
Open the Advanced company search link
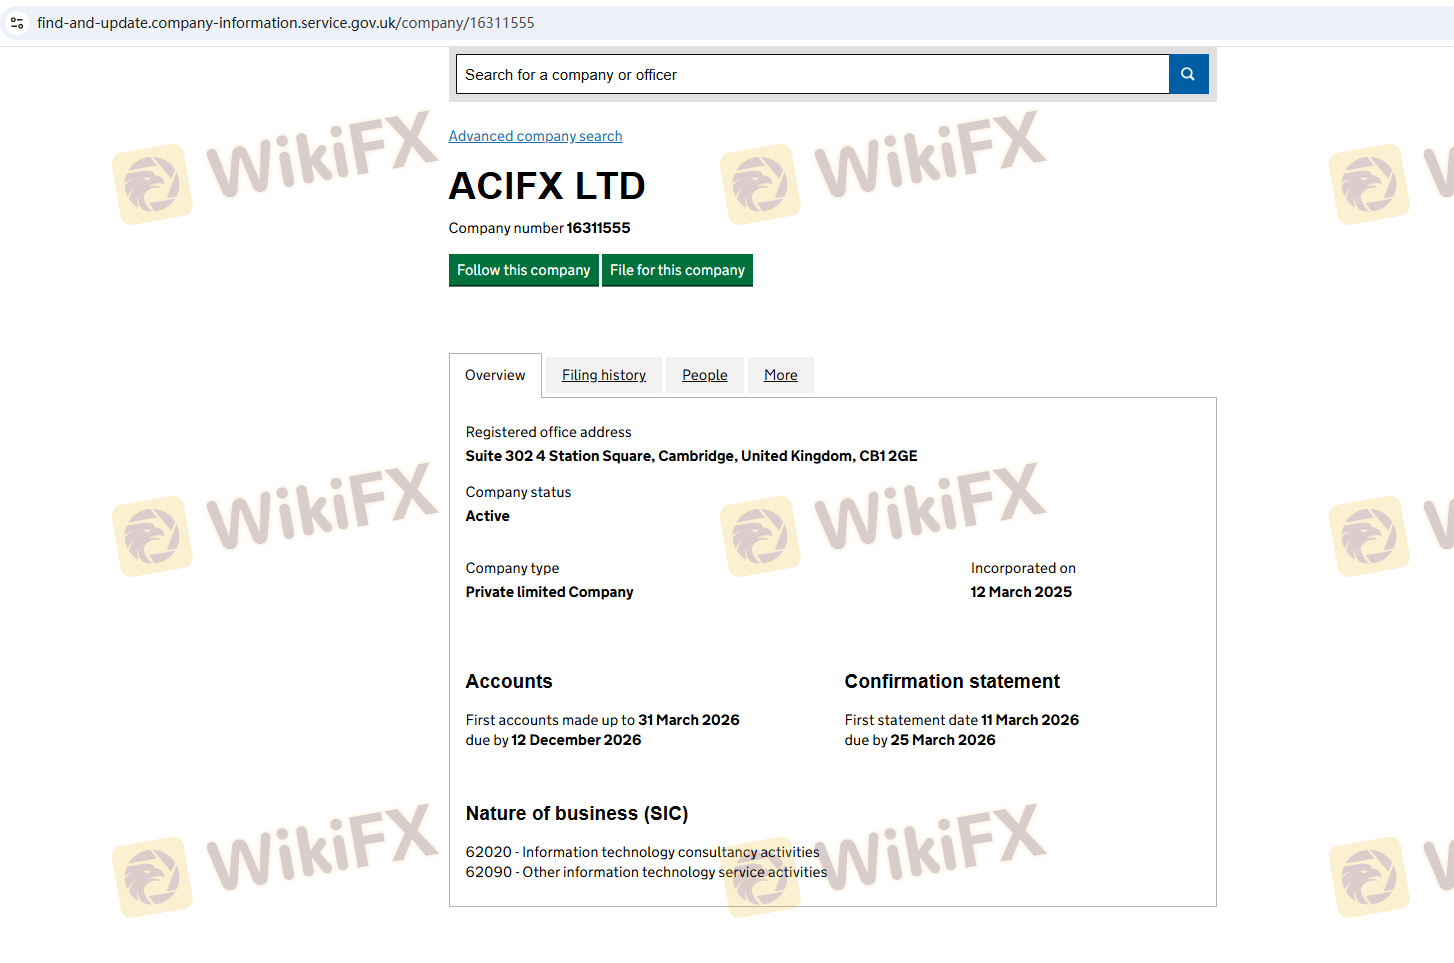pos(535,136)
